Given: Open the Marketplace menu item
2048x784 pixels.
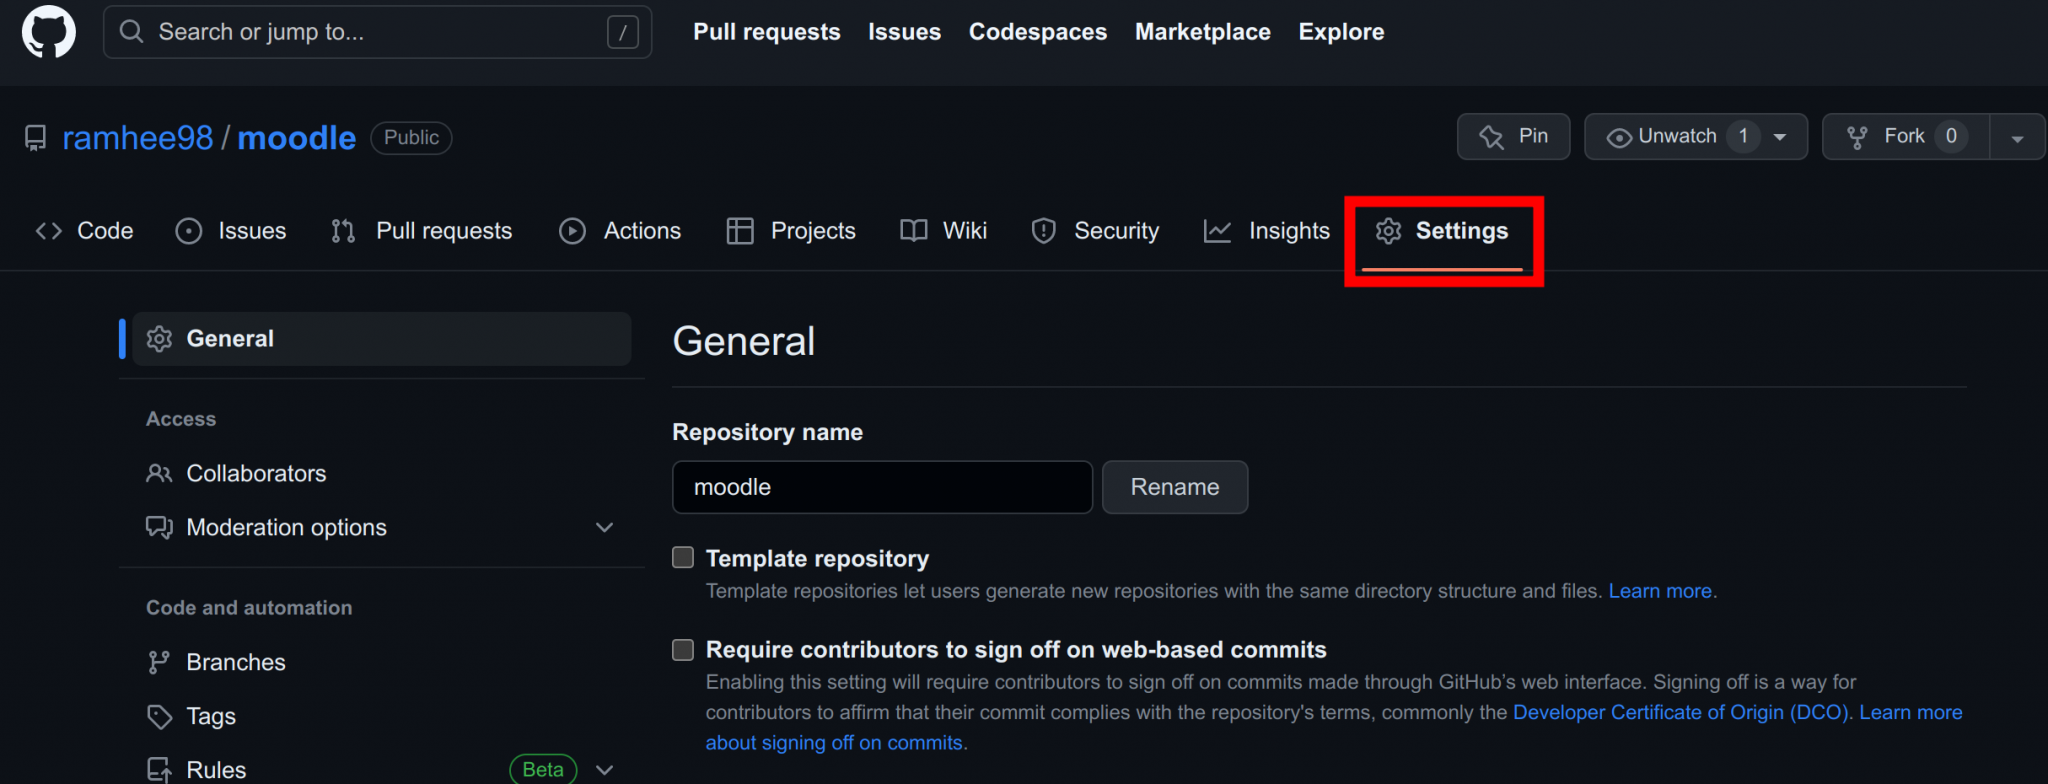Looking at the screenshot, I should 1202,31.
